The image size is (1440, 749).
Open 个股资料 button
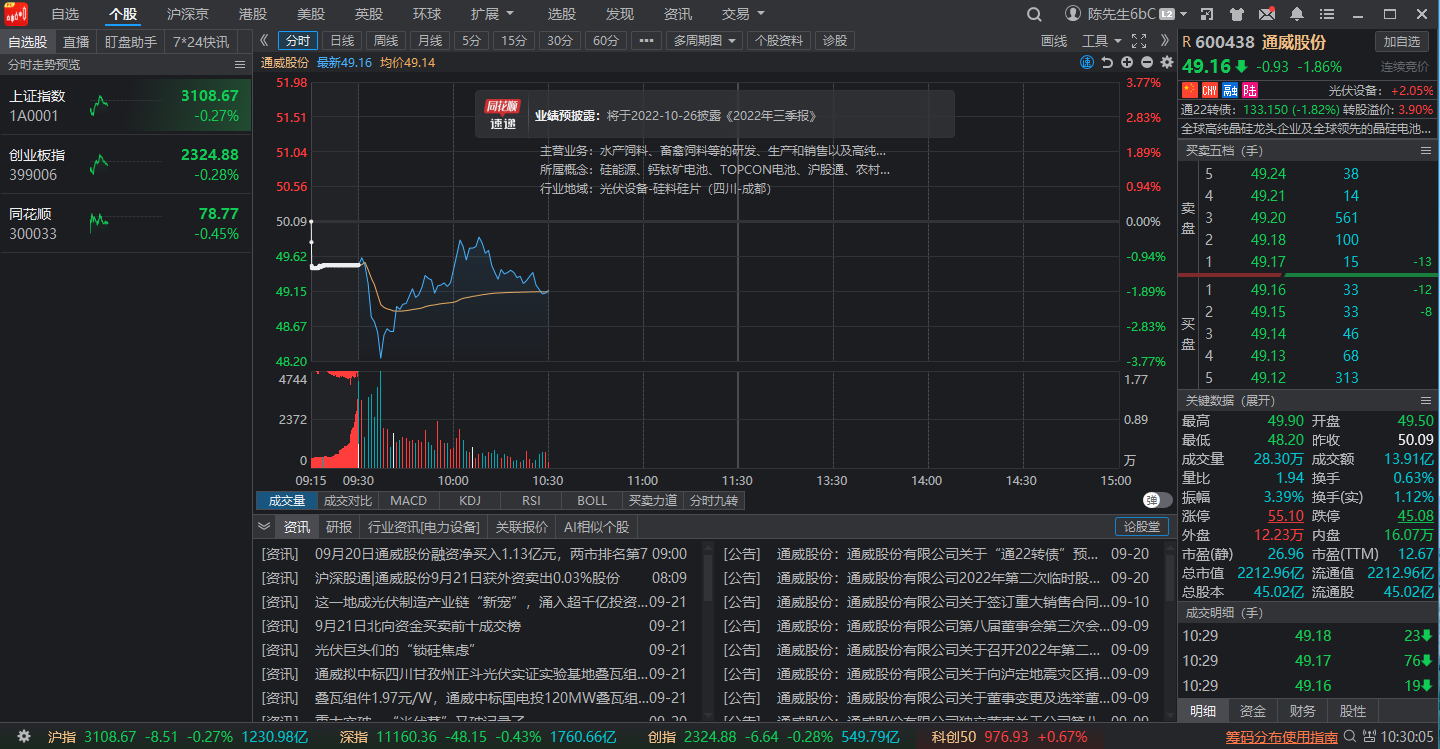(779, 41)
